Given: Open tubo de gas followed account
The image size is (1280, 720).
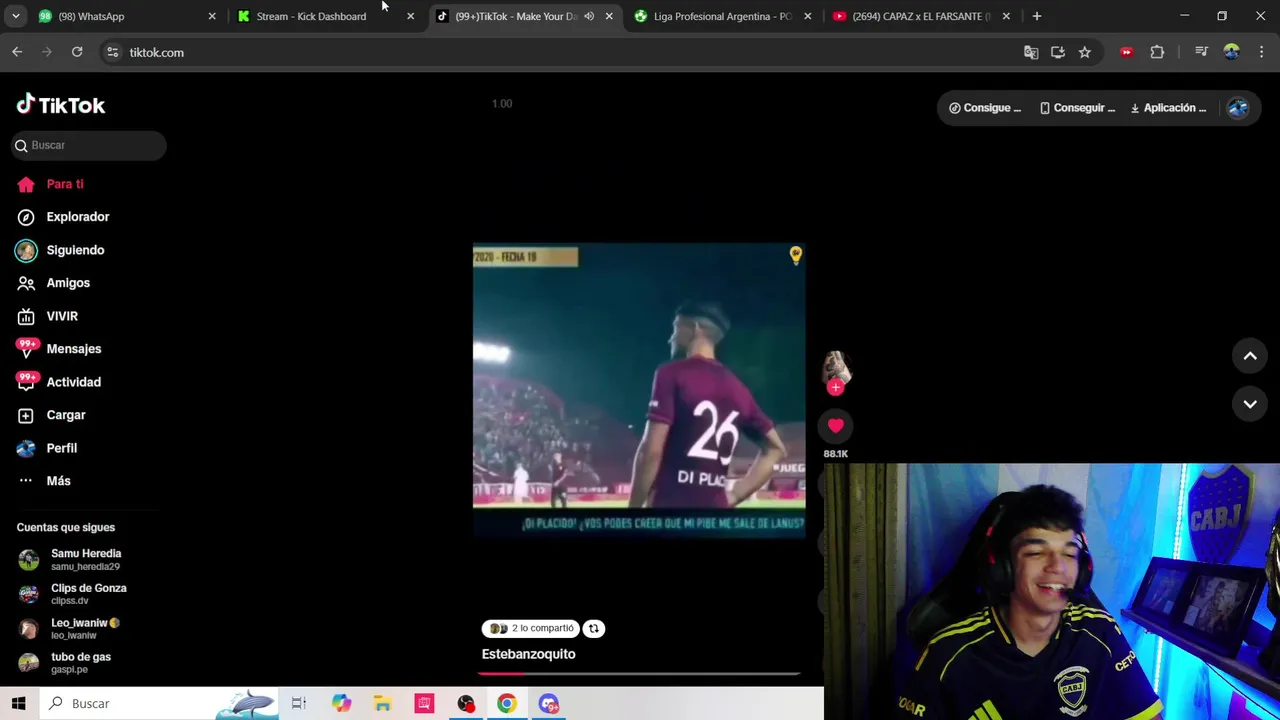Looking at the screenshot, I should [65, 662].
